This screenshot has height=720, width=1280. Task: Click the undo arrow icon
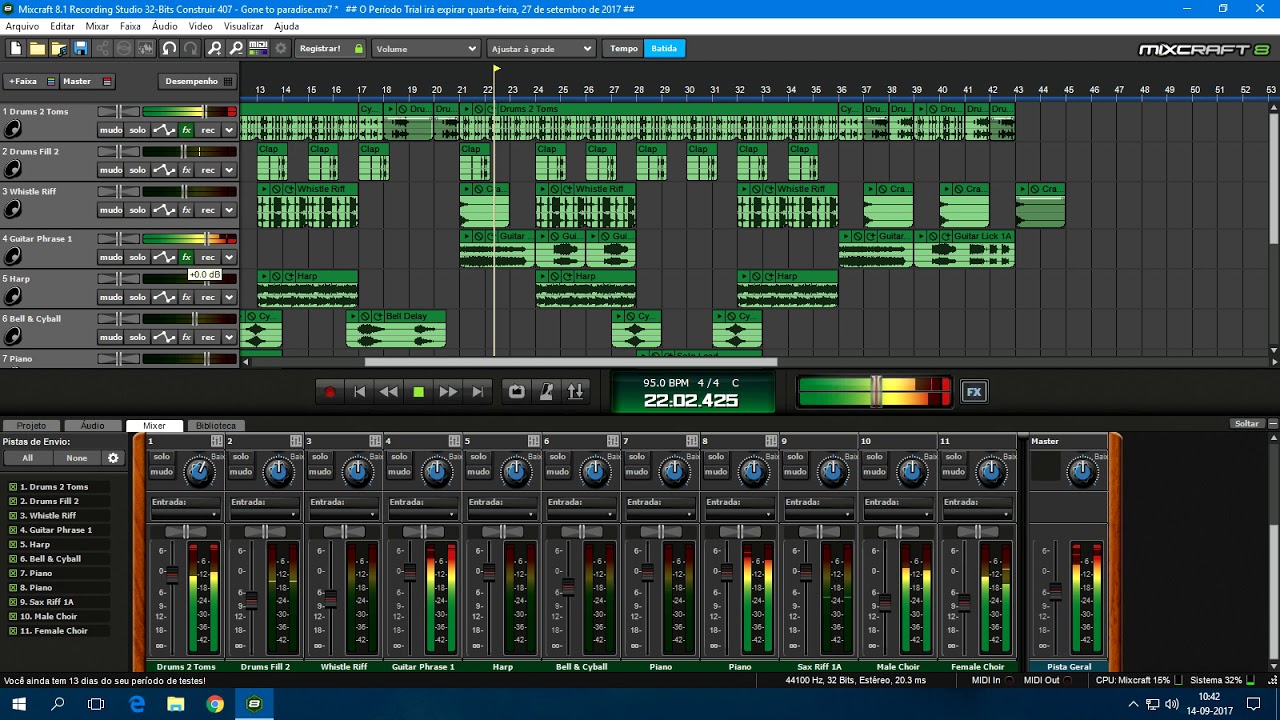click(169, 48)
